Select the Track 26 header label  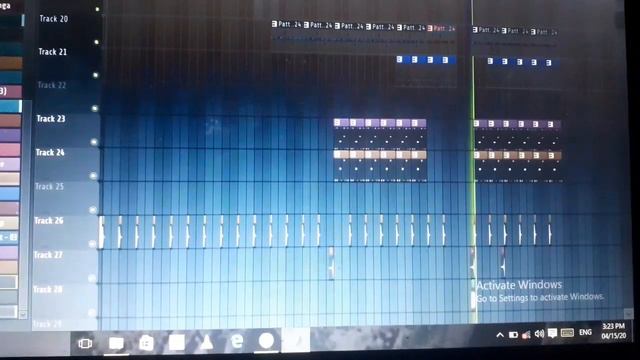coord(49,221)
